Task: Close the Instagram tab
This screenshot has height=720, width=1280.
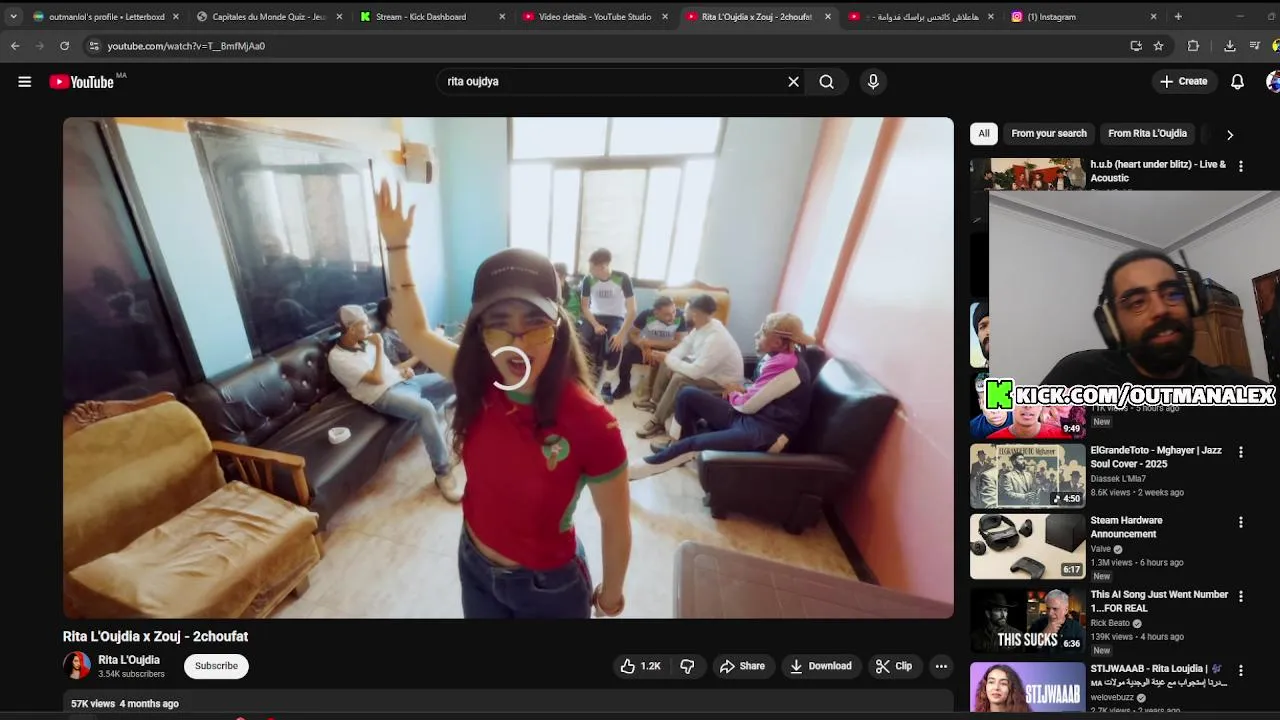Action: [1153, 17]
